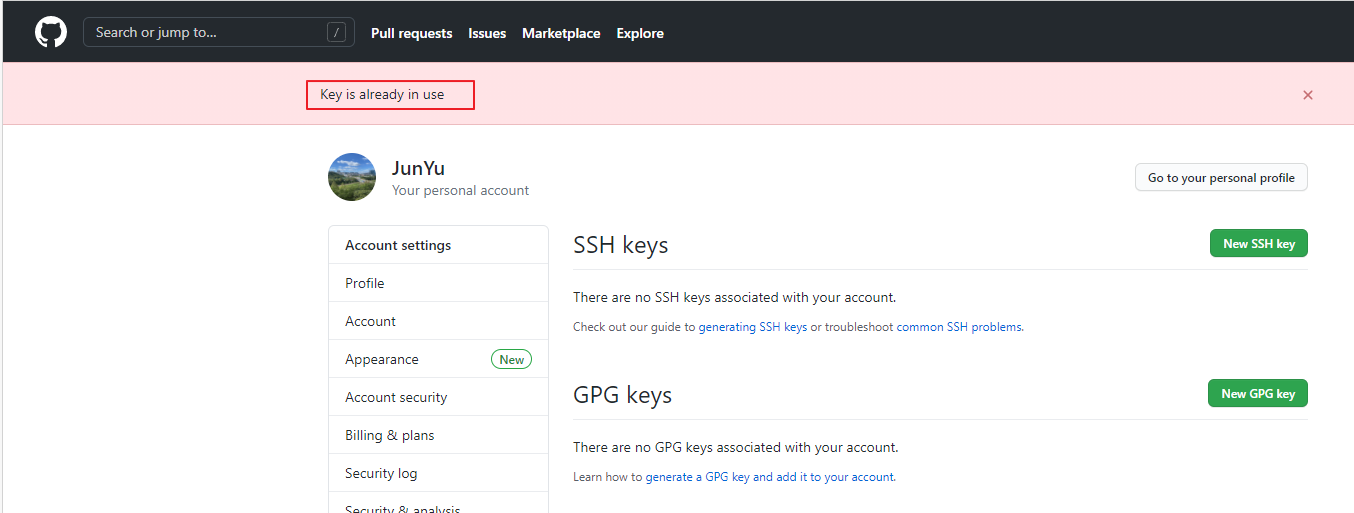Open the generating SSH keys guide link

point(752,327)
